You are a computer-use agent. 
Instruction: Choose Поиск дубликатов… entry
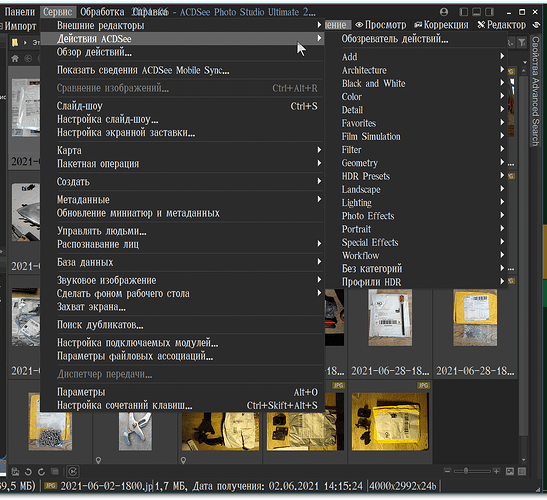click(x=182, y=324)
